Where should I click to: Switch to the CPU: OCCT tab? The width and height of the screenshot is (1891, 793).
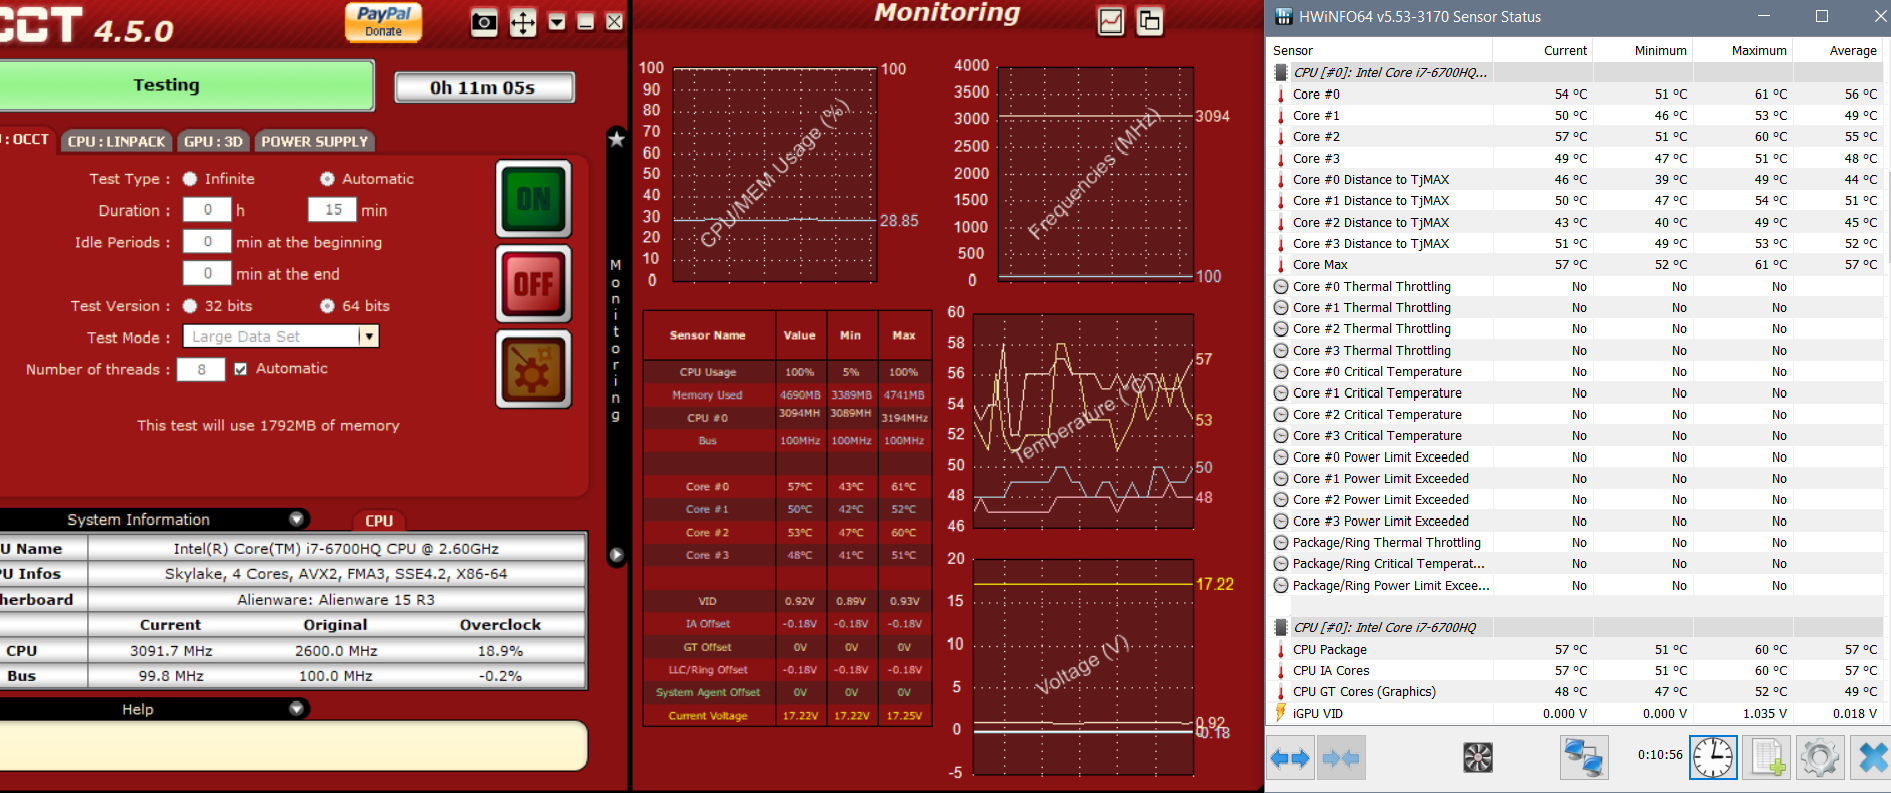(26, 140)
